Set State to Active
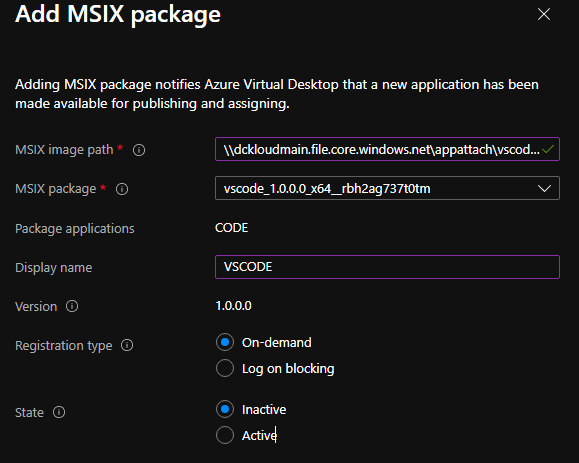 tap(225, 435)
